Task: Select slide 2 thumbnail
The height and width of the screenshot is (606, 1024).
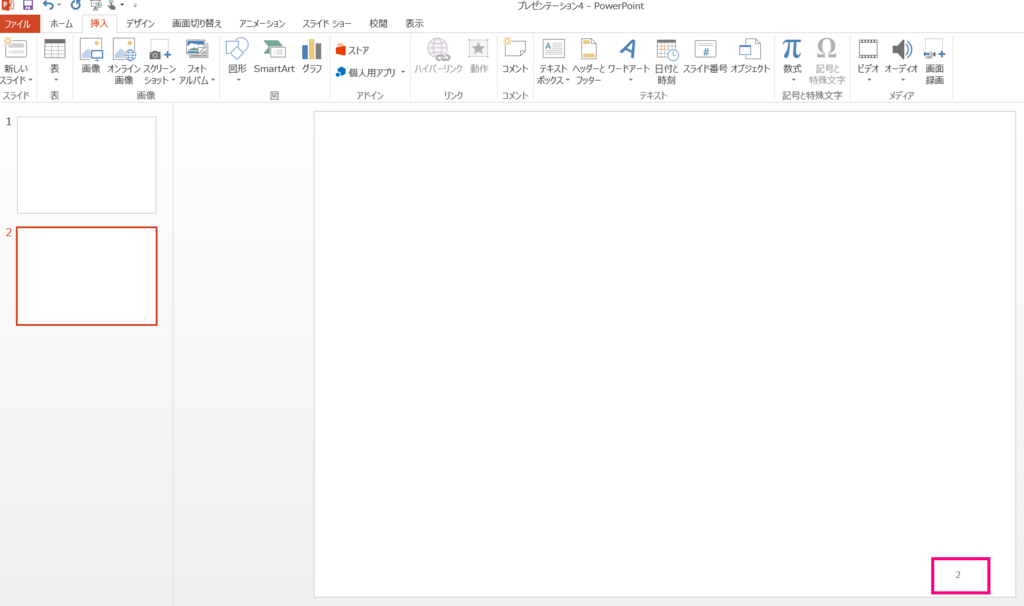Action: [87, 276]
